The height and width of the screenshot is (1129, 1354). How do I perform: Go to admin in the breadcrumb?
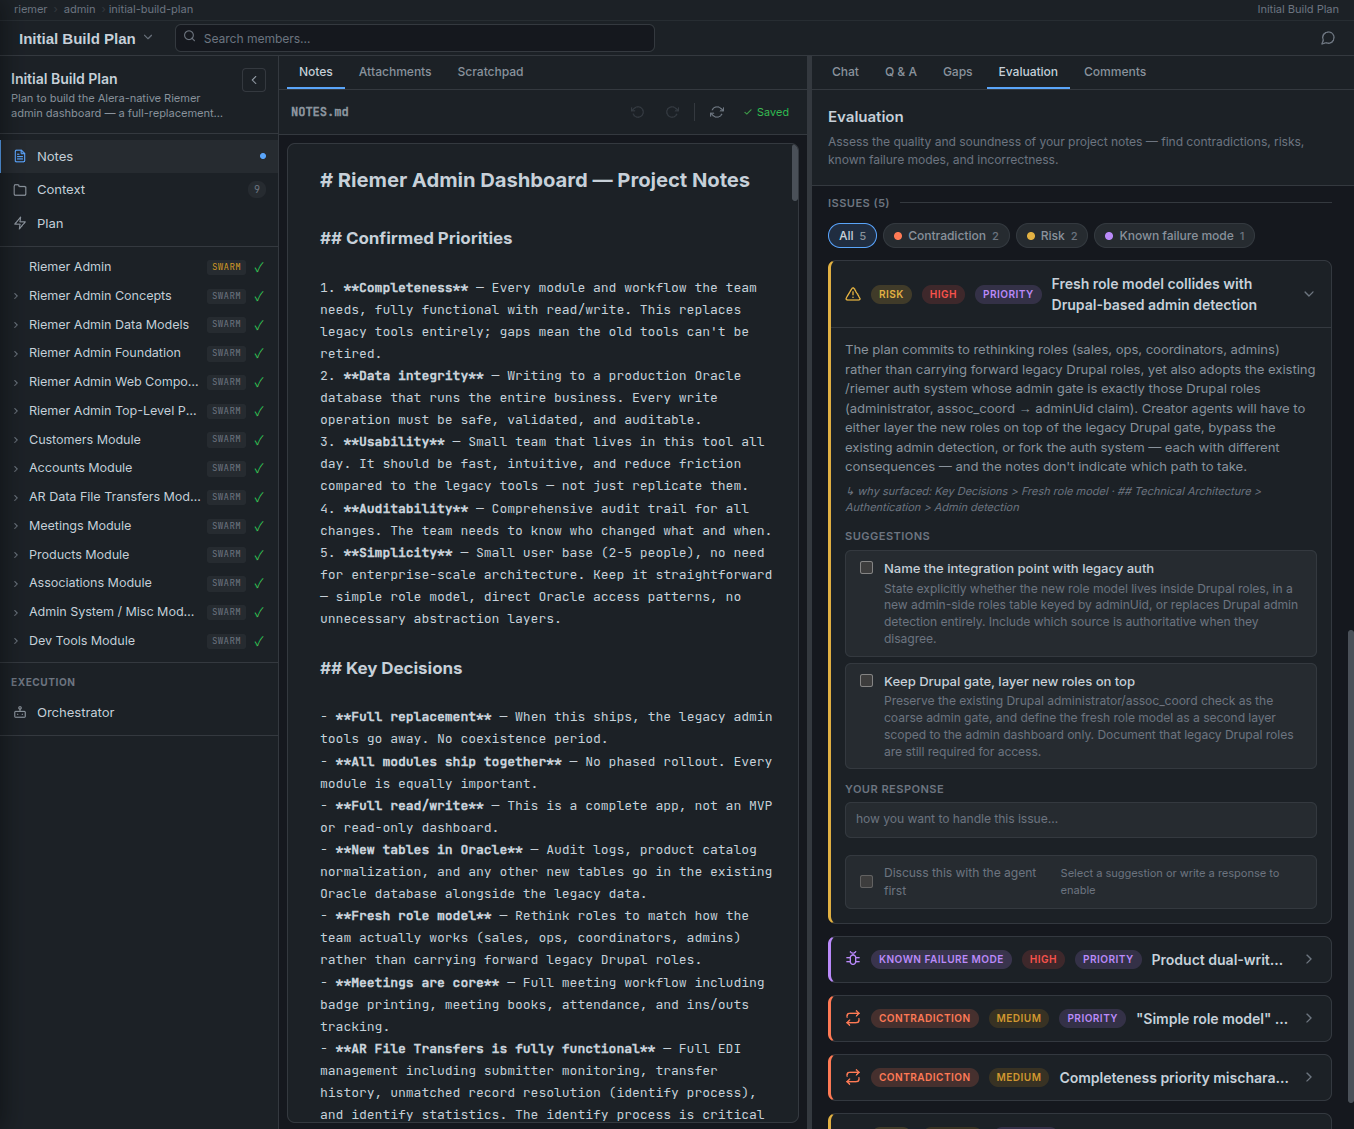pos(79,9)
